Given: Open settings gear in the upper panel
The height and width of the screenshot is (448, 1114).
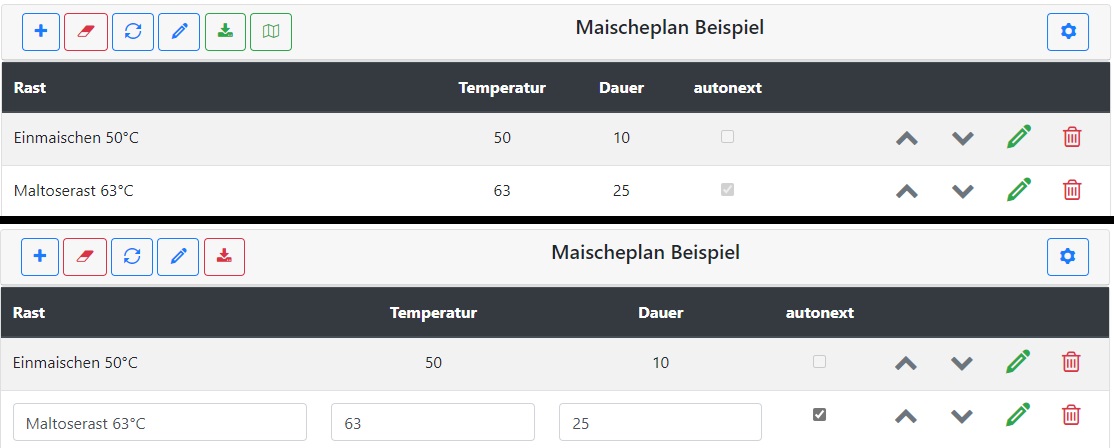Looking at the screenshot, I should (x=1068, y=32).
